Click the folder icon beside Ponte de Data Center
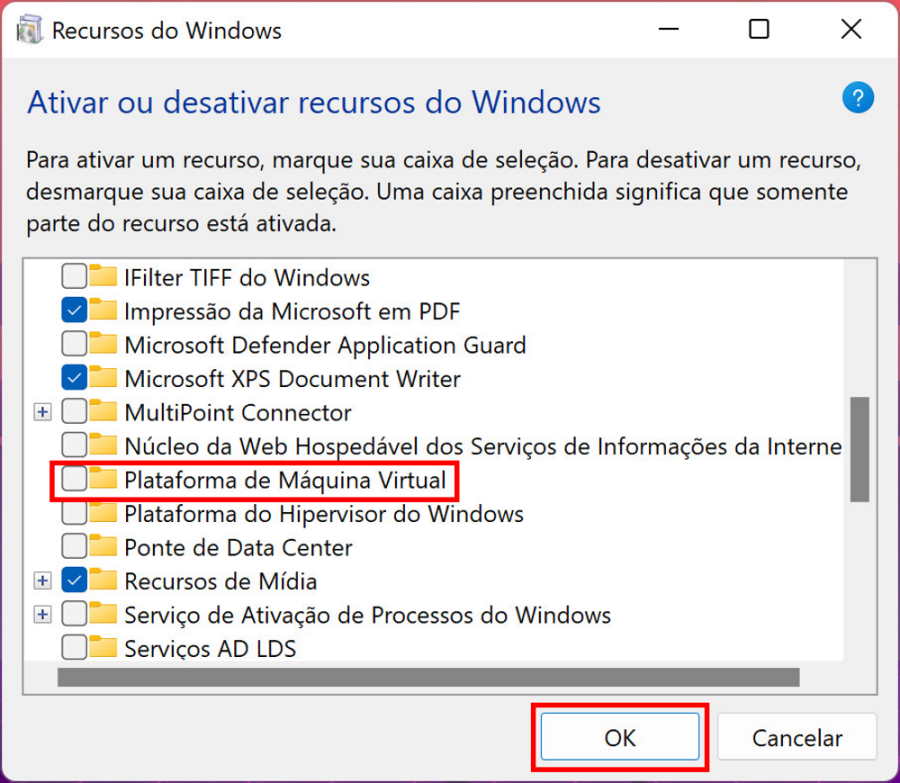900x783 pixels. [x=103, y=547]
